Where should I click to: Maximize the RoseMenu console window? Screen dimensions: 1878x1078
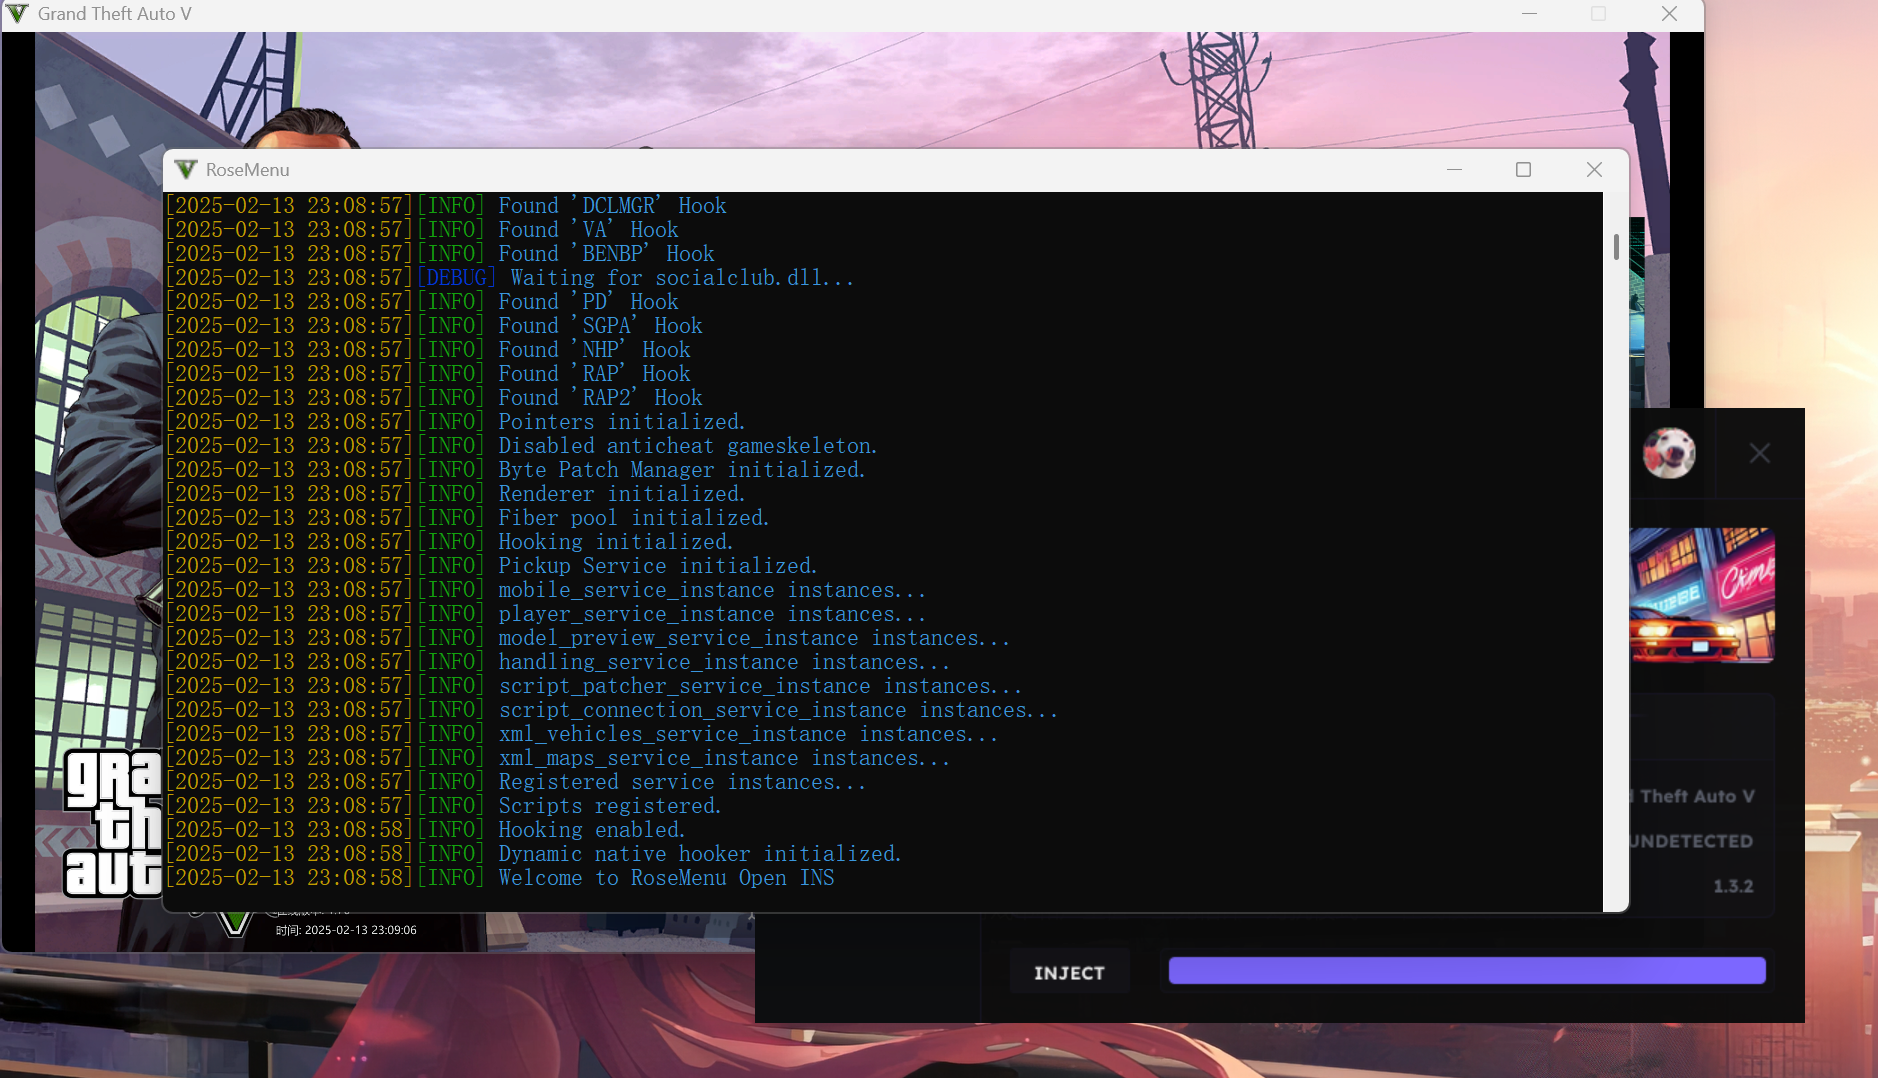tap(1523, 170)
